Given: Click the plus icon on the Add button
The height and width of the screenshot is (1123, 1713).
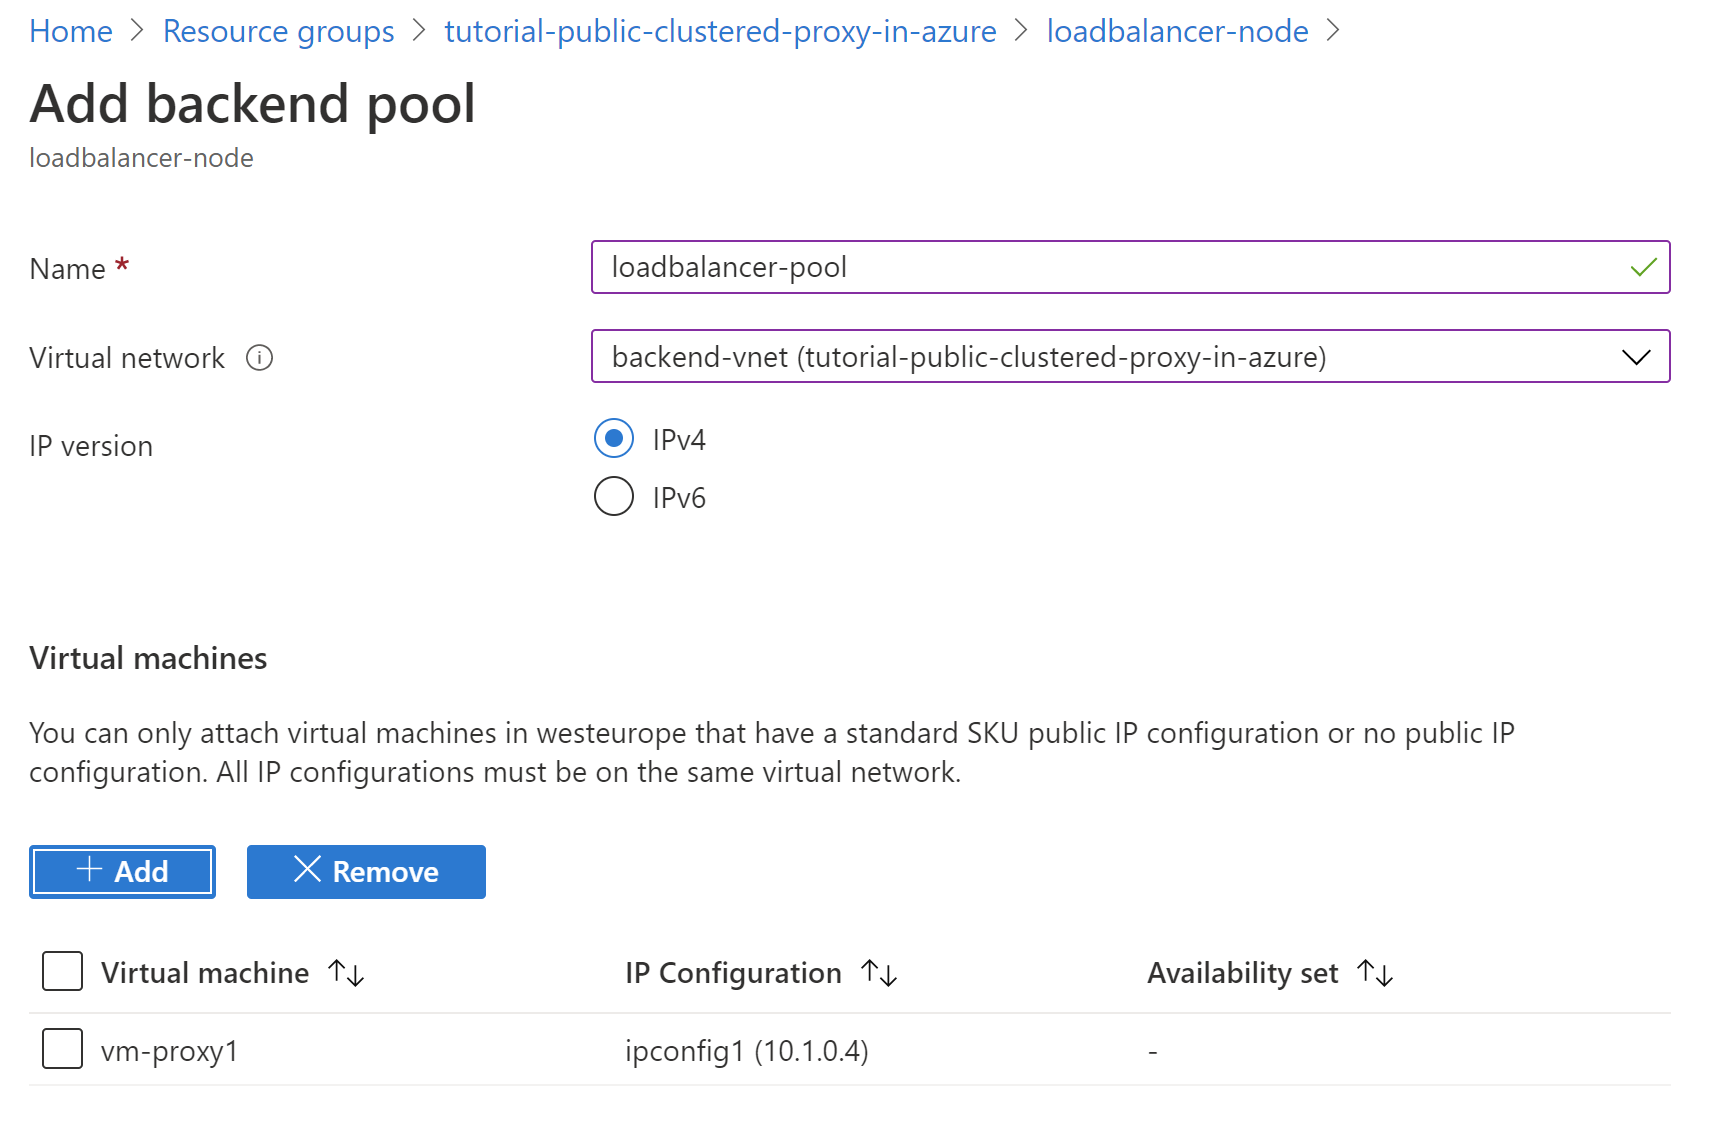Looking at the screenshot, I should pyautogui.click(x=88, y=871).
